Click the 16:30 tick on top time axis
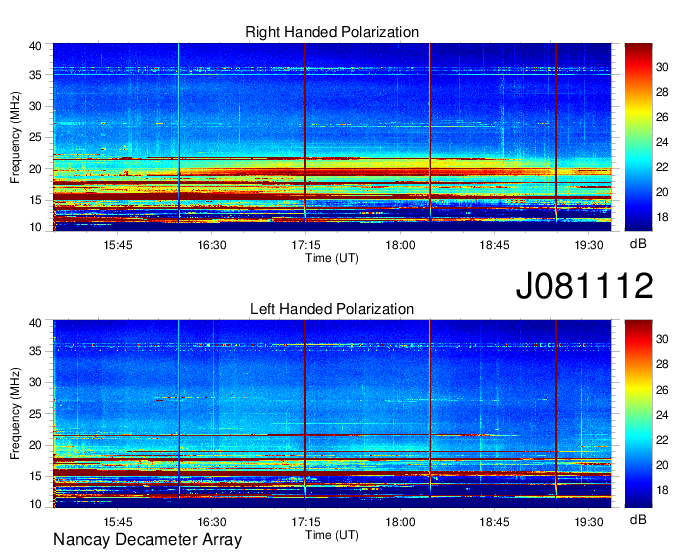Viewport: 680px width, 552px height. pos(212,245)
